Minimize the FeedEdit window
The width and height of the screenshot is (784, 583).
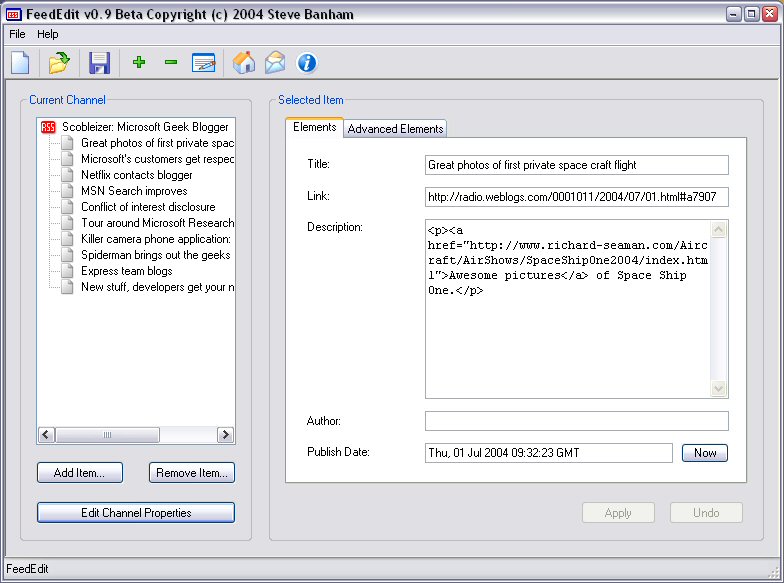click(733, 14)
